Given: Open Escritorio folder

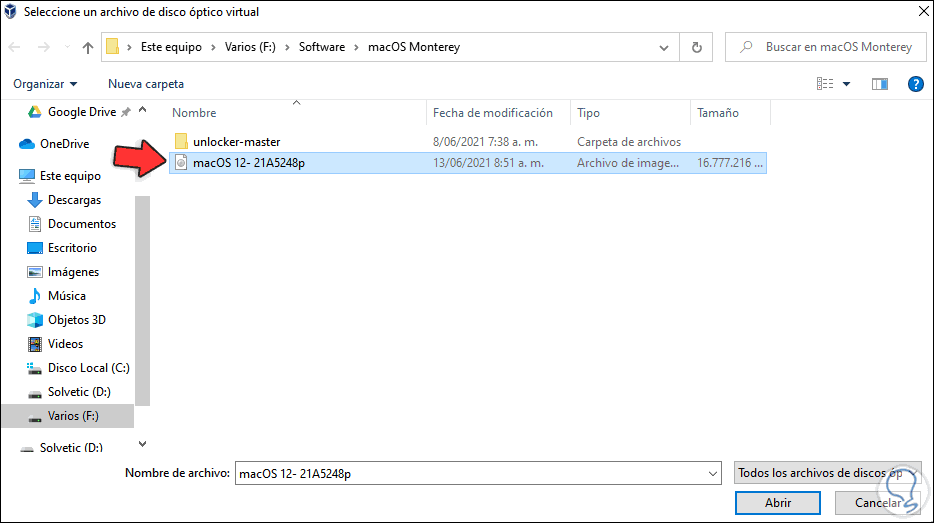Looking at the screenshot, I should tap(72, 248).
